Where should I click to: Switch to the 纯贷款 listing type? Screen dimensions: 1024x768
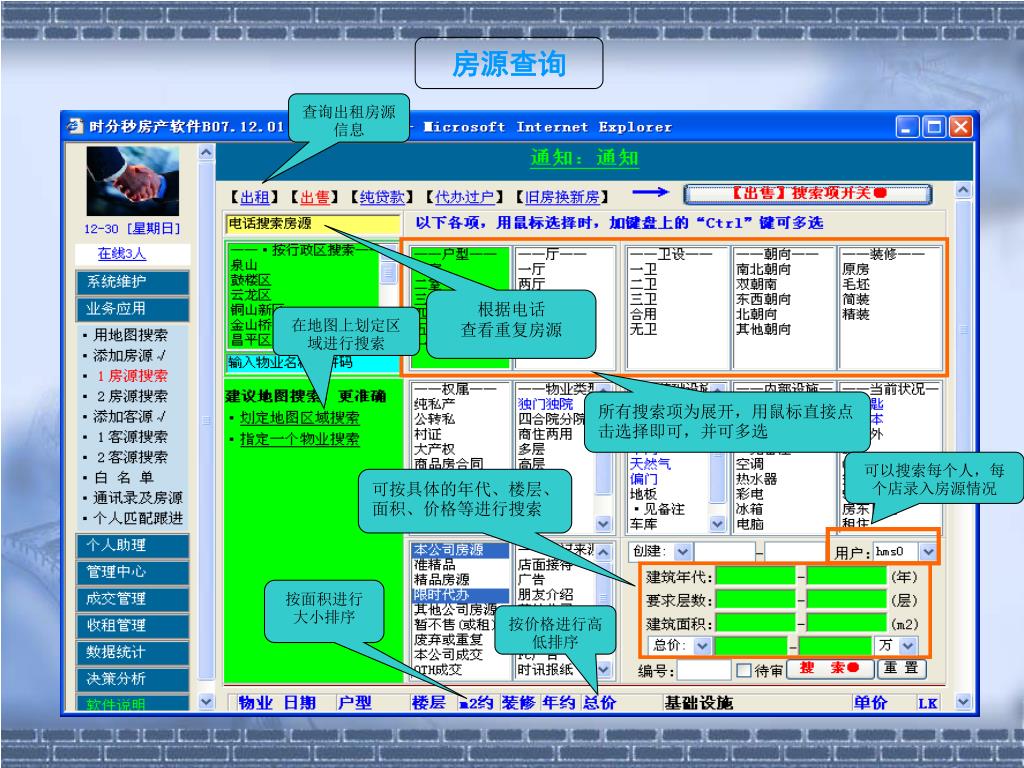pos(382,197)
